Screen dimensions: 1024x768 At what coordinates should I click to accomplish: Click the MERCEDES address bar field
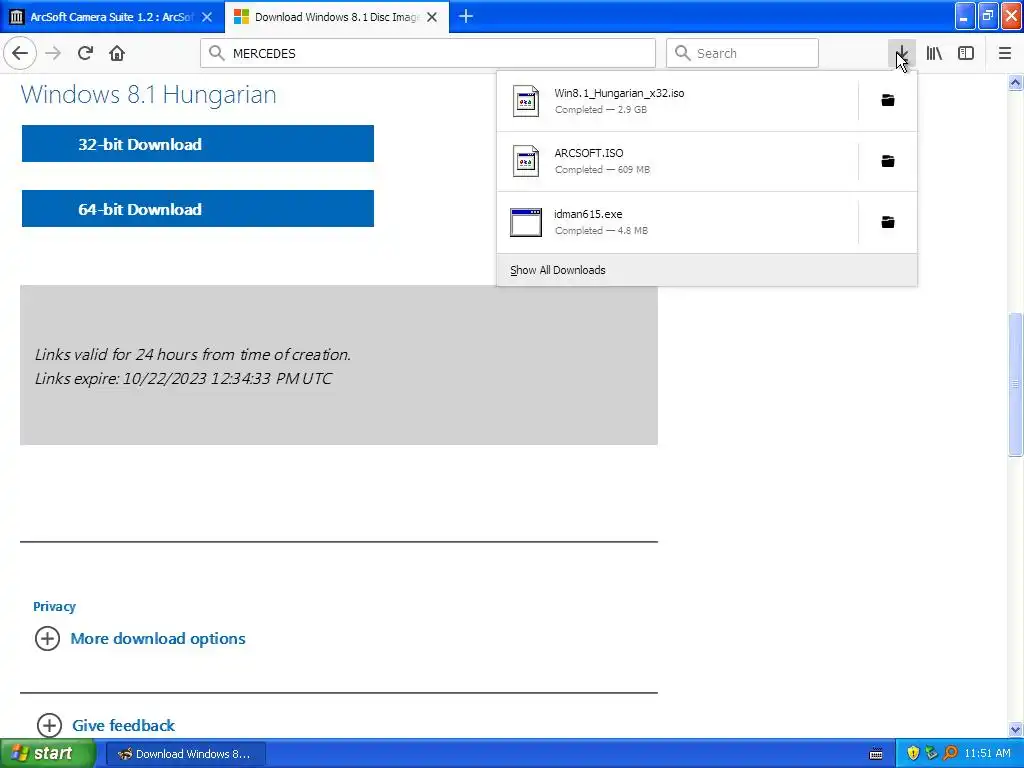428,53
